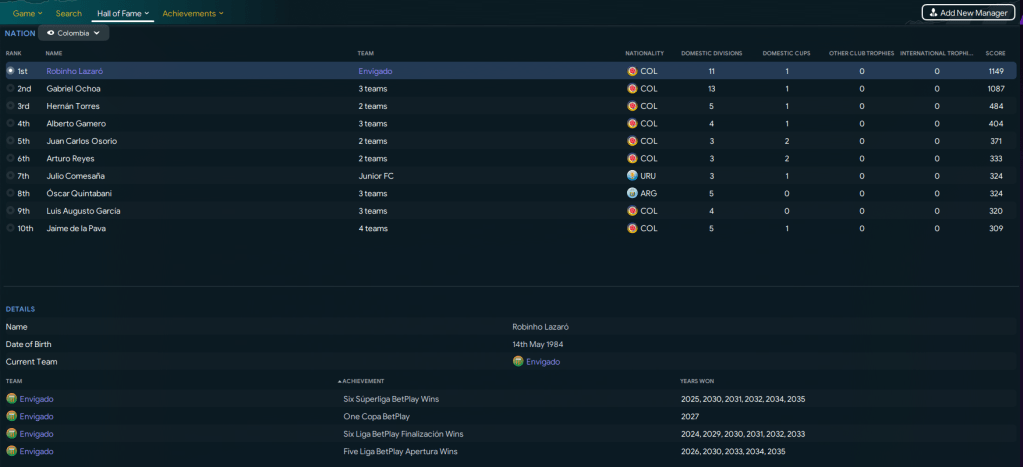This screenshot has width=1023, height=467.
Task: Click Gabriel Ochoa's Colombia flag icon
Action: click(x=632, y=89)
